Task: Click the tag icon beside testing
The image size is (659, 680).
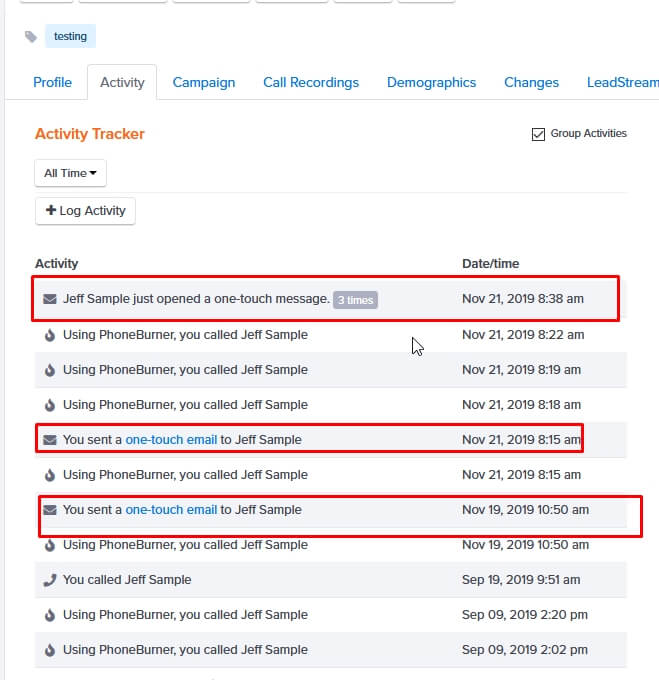Action: 31,37
